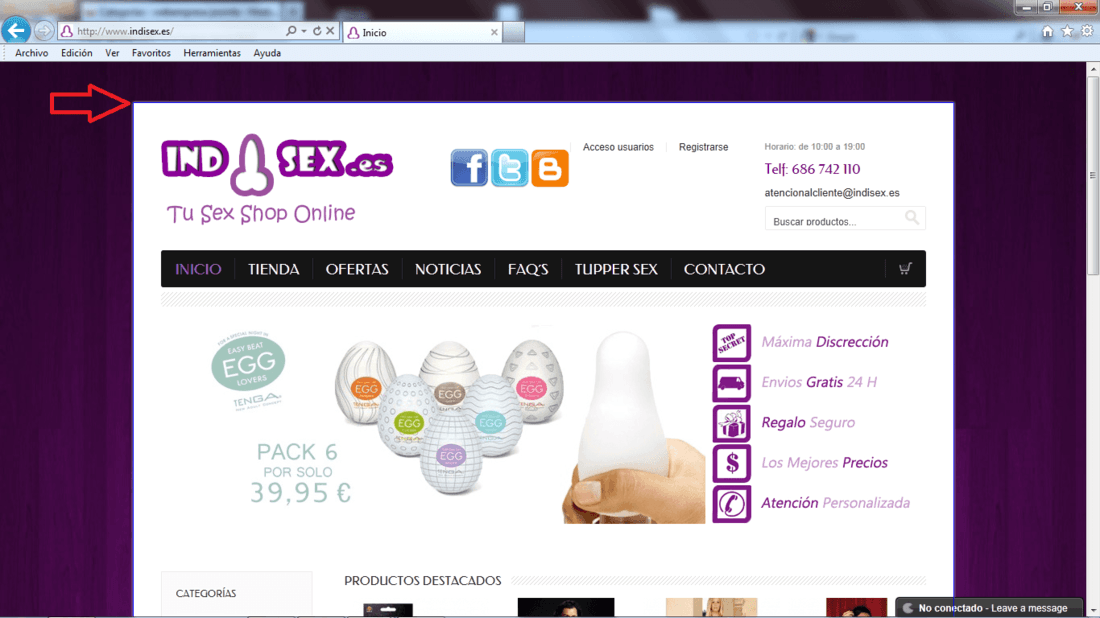This screenshot has height=618, width=1100.
Task: Open the Edición menu
Action: click(76, 53)
